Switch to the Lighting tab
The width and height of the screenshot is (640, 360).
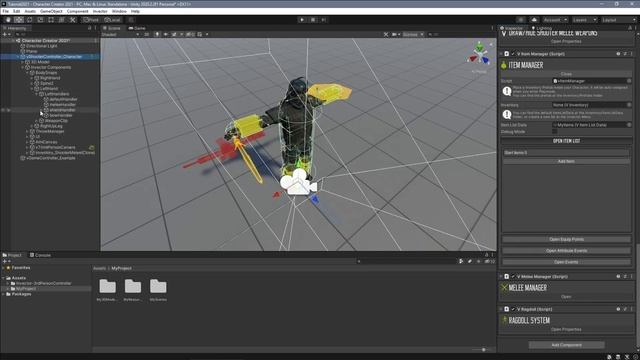coord(541,28)
